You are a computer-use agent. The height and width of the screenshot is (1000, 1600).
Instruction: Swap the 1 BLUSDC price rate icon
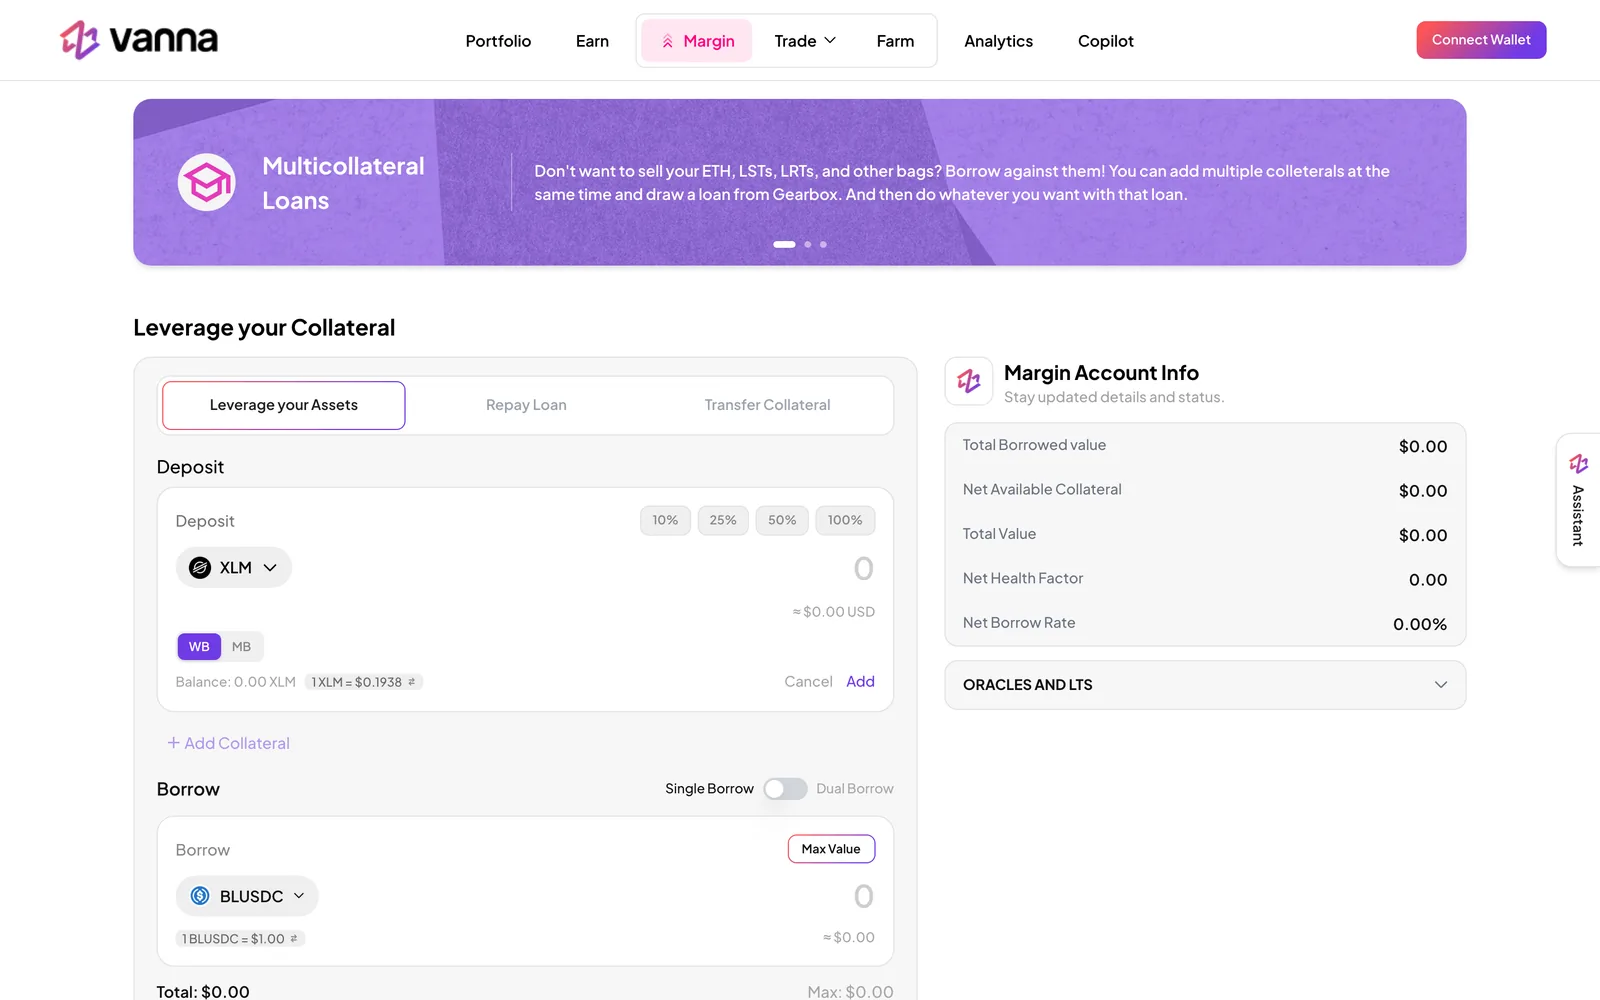(x=294, y=939)
